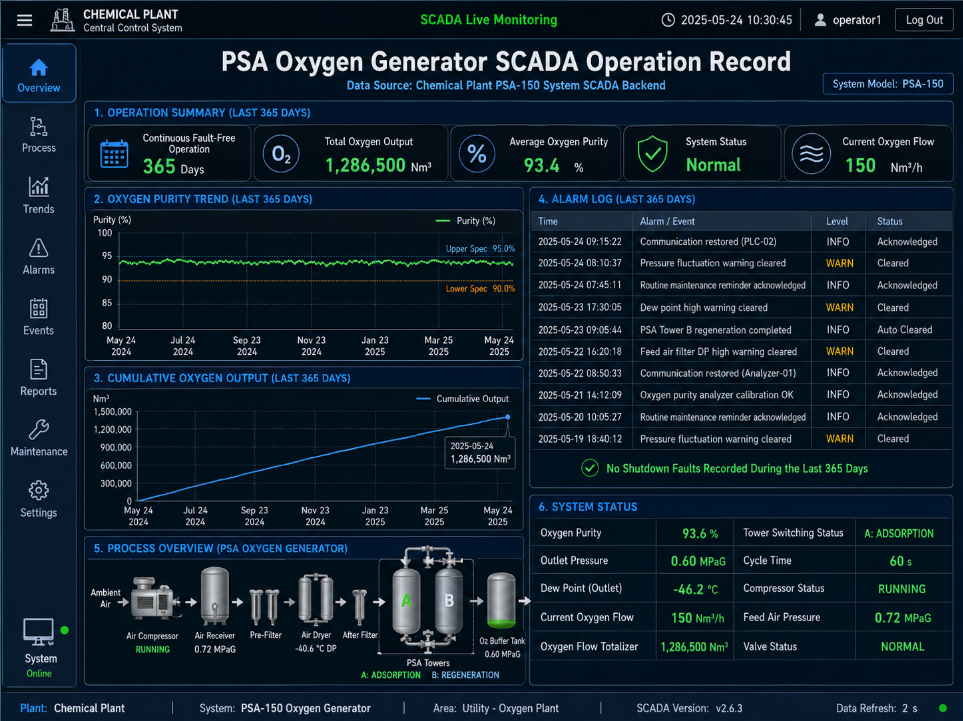Select the Communication restored (Analyzer-01) row
The image size is (963, 721).
(742, 373)
